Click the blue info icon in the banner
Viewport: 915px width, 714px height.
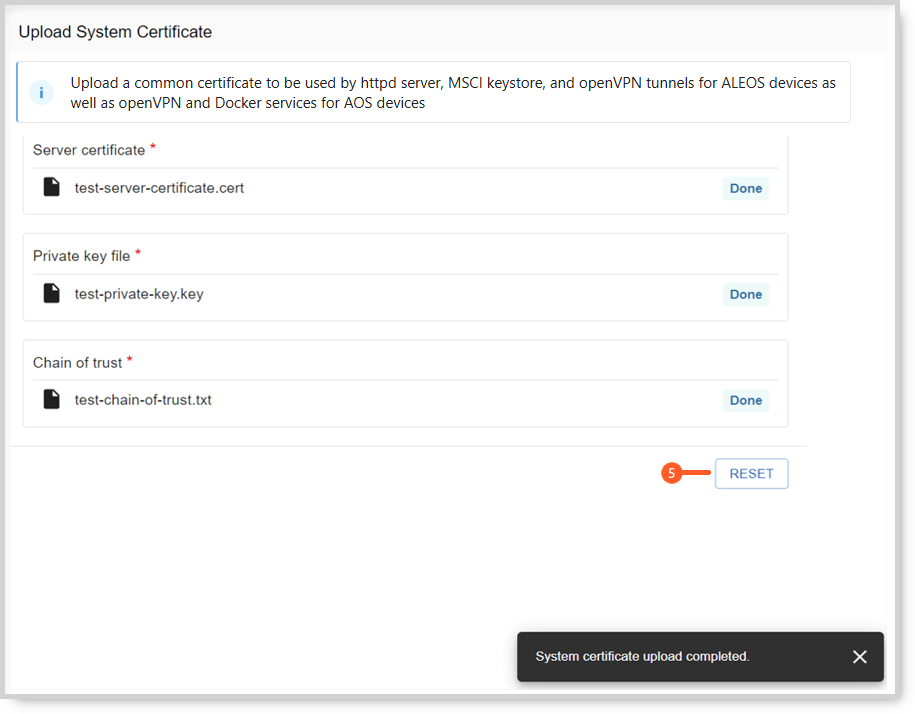click(42, 93)
